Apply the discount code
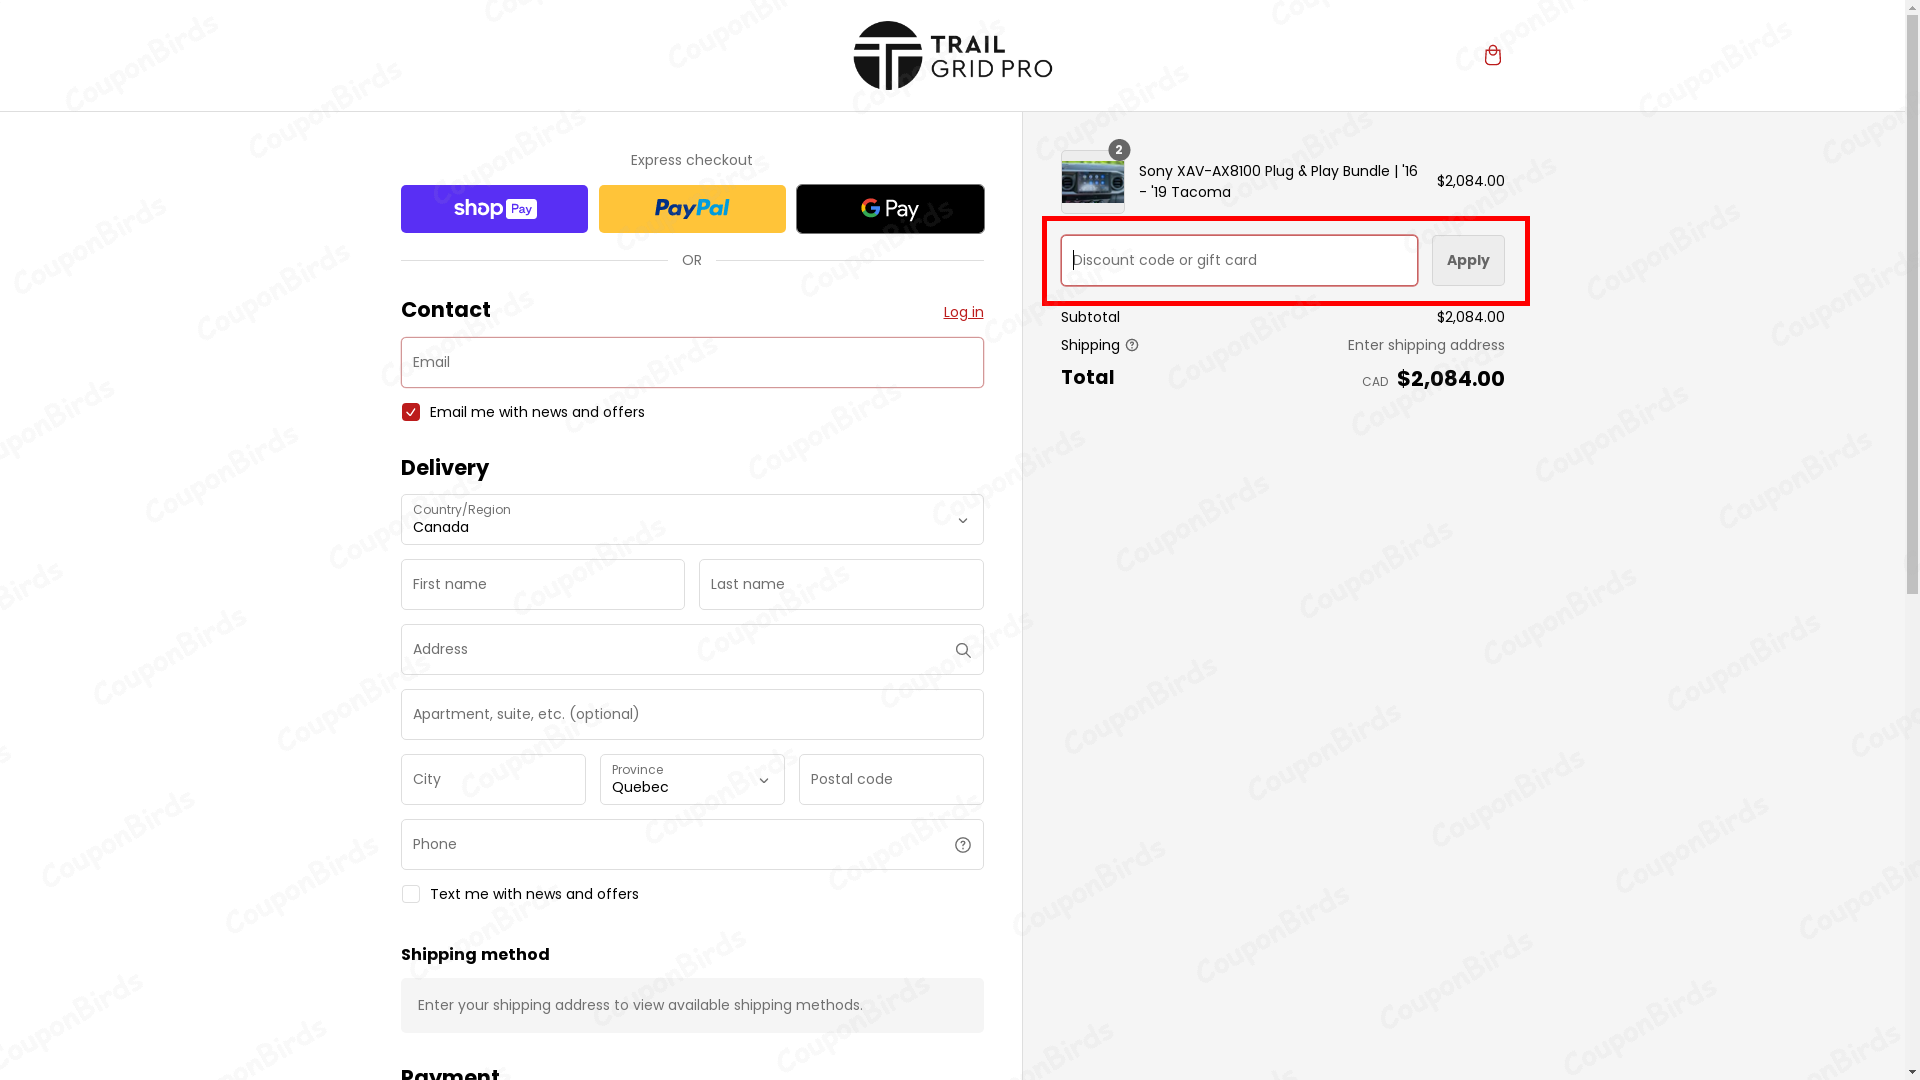 coord(1468,260)
